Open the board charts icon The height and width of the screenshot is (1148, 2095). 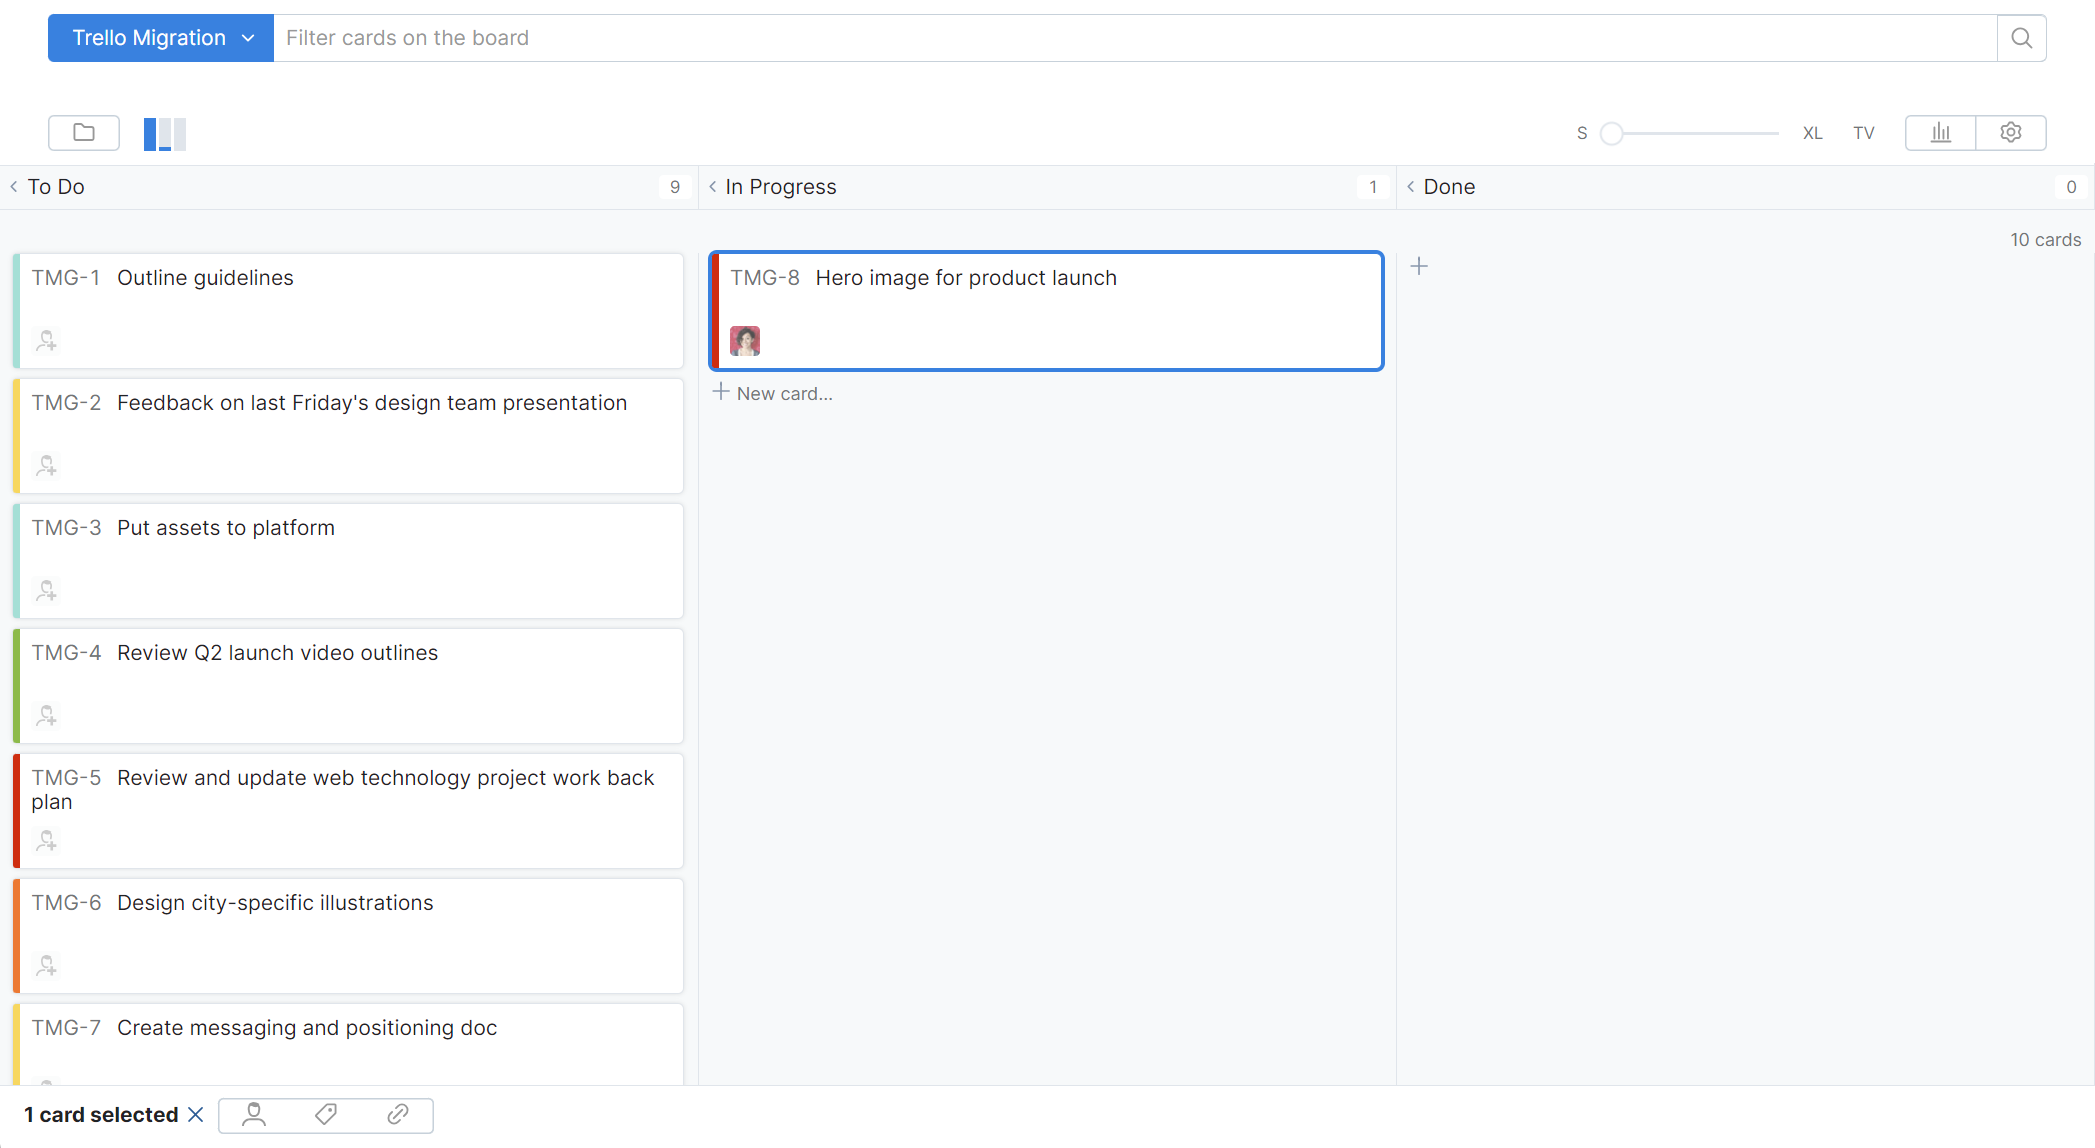1940,132
